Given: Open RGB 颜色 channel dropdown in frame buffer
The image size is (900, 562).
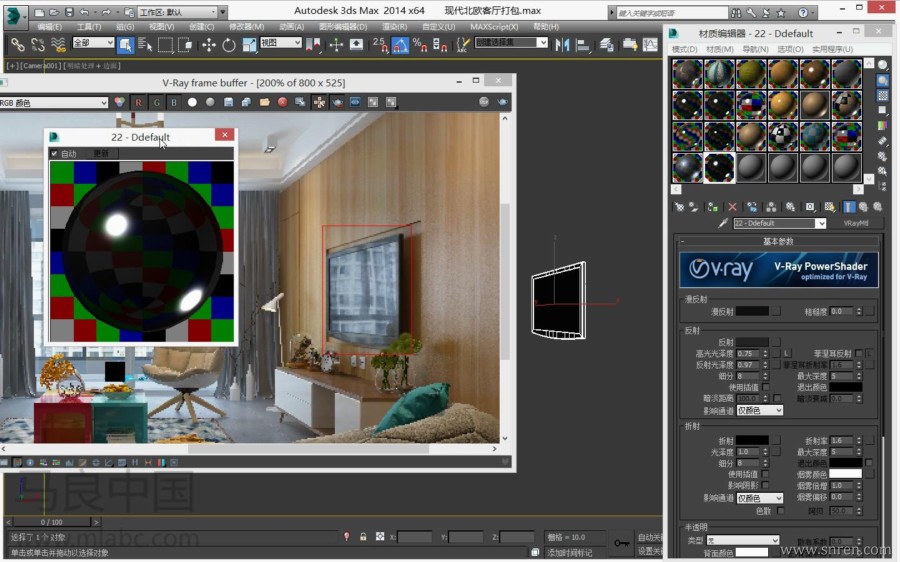Looking at the screenshot, I should click(x=54, y=103).
